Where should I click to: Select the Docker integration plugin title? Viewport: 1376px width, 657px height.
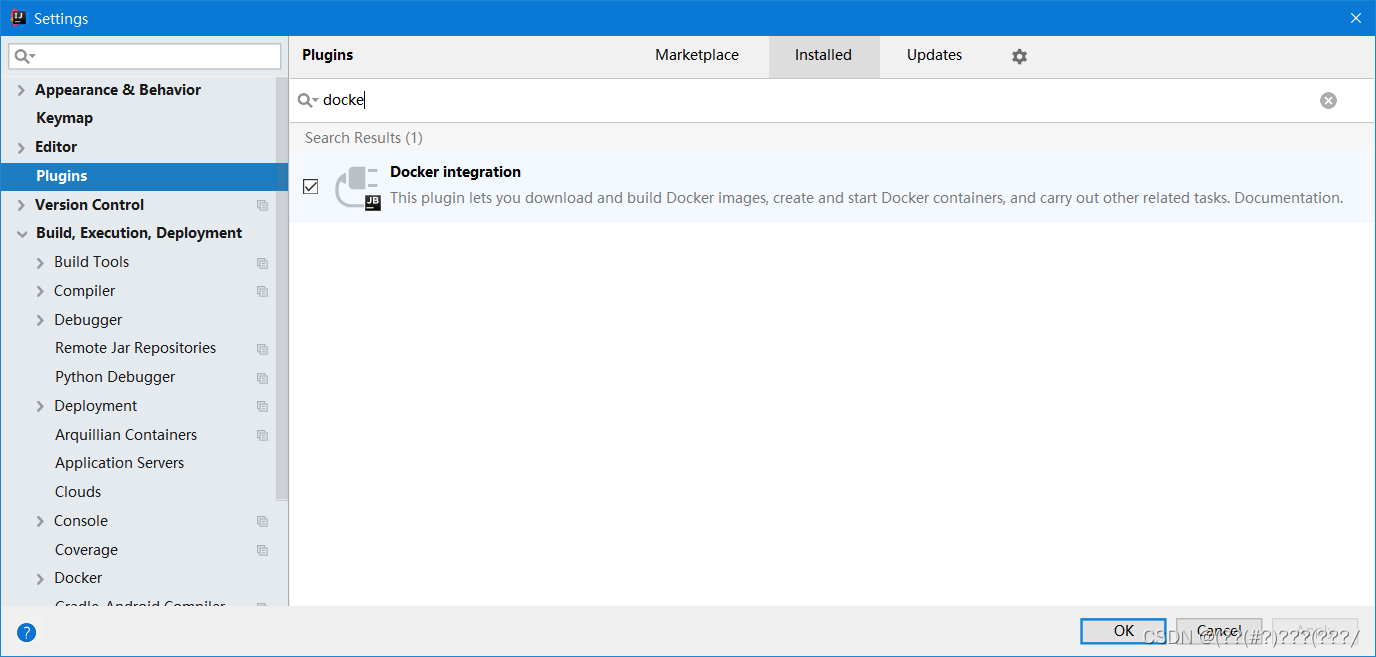point(455,172)
